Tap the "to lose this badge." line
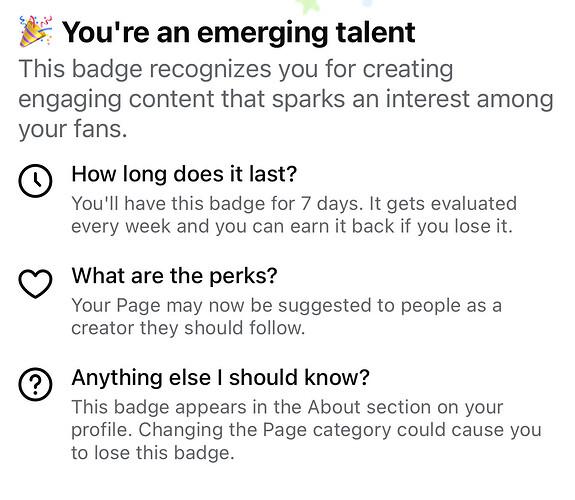The height and width of the screenshot is (500, 575). (x=153, y=452)
